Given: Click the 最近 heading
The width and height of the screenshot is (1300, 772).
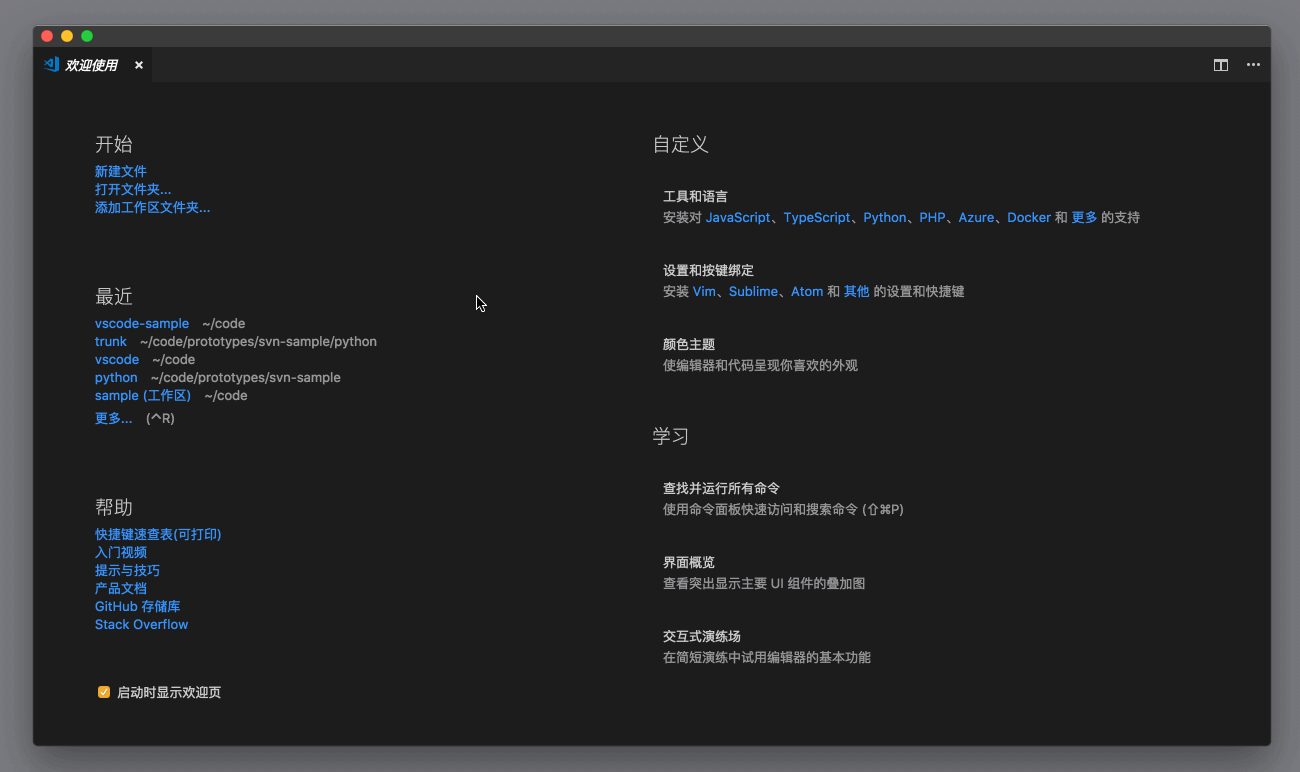Looking at the screenshot, I should click(x=114, y=297).
